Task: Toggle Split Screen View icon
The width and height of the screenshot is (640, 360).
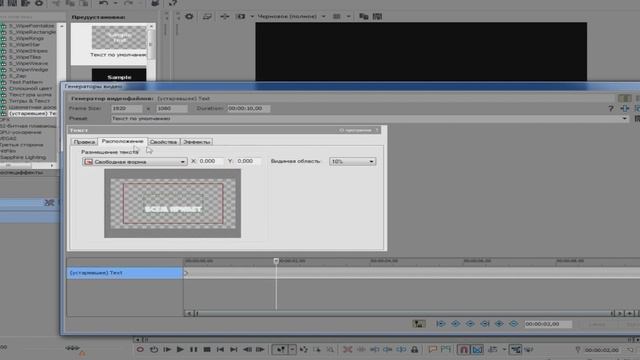Action: (241, 16)
